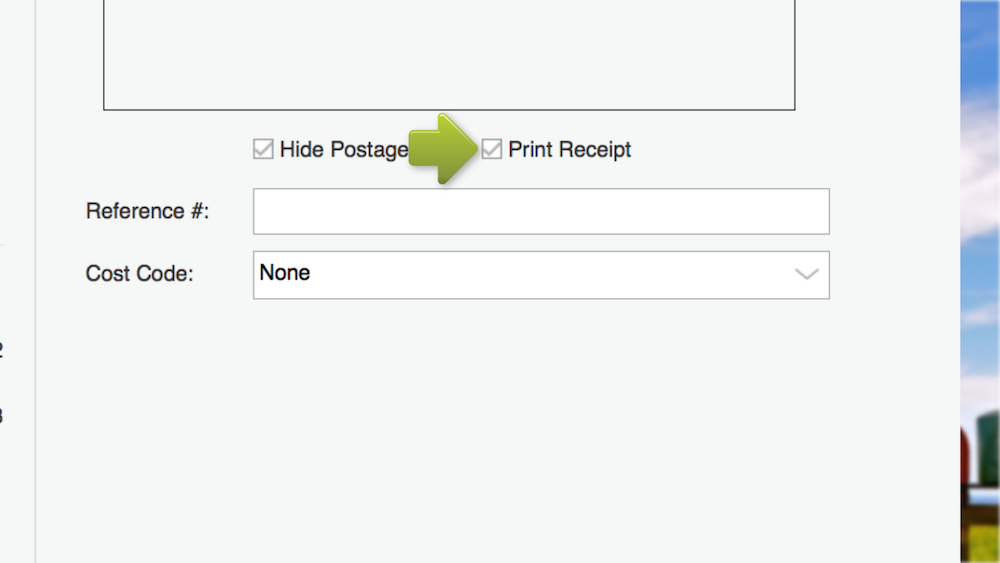1000x563 pixels.
Task: Click the None value in Cost Code
Action: click(x=285, y=273)
